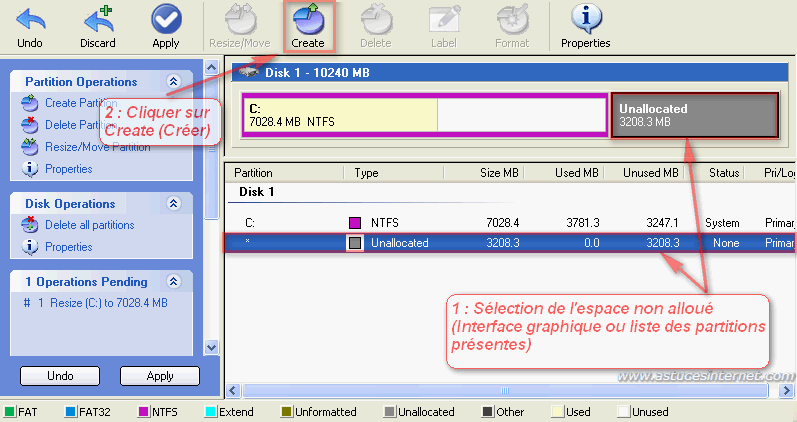Click the Delete all partitions link
Viewport: 797px width, 422px height.
point(89,225)
